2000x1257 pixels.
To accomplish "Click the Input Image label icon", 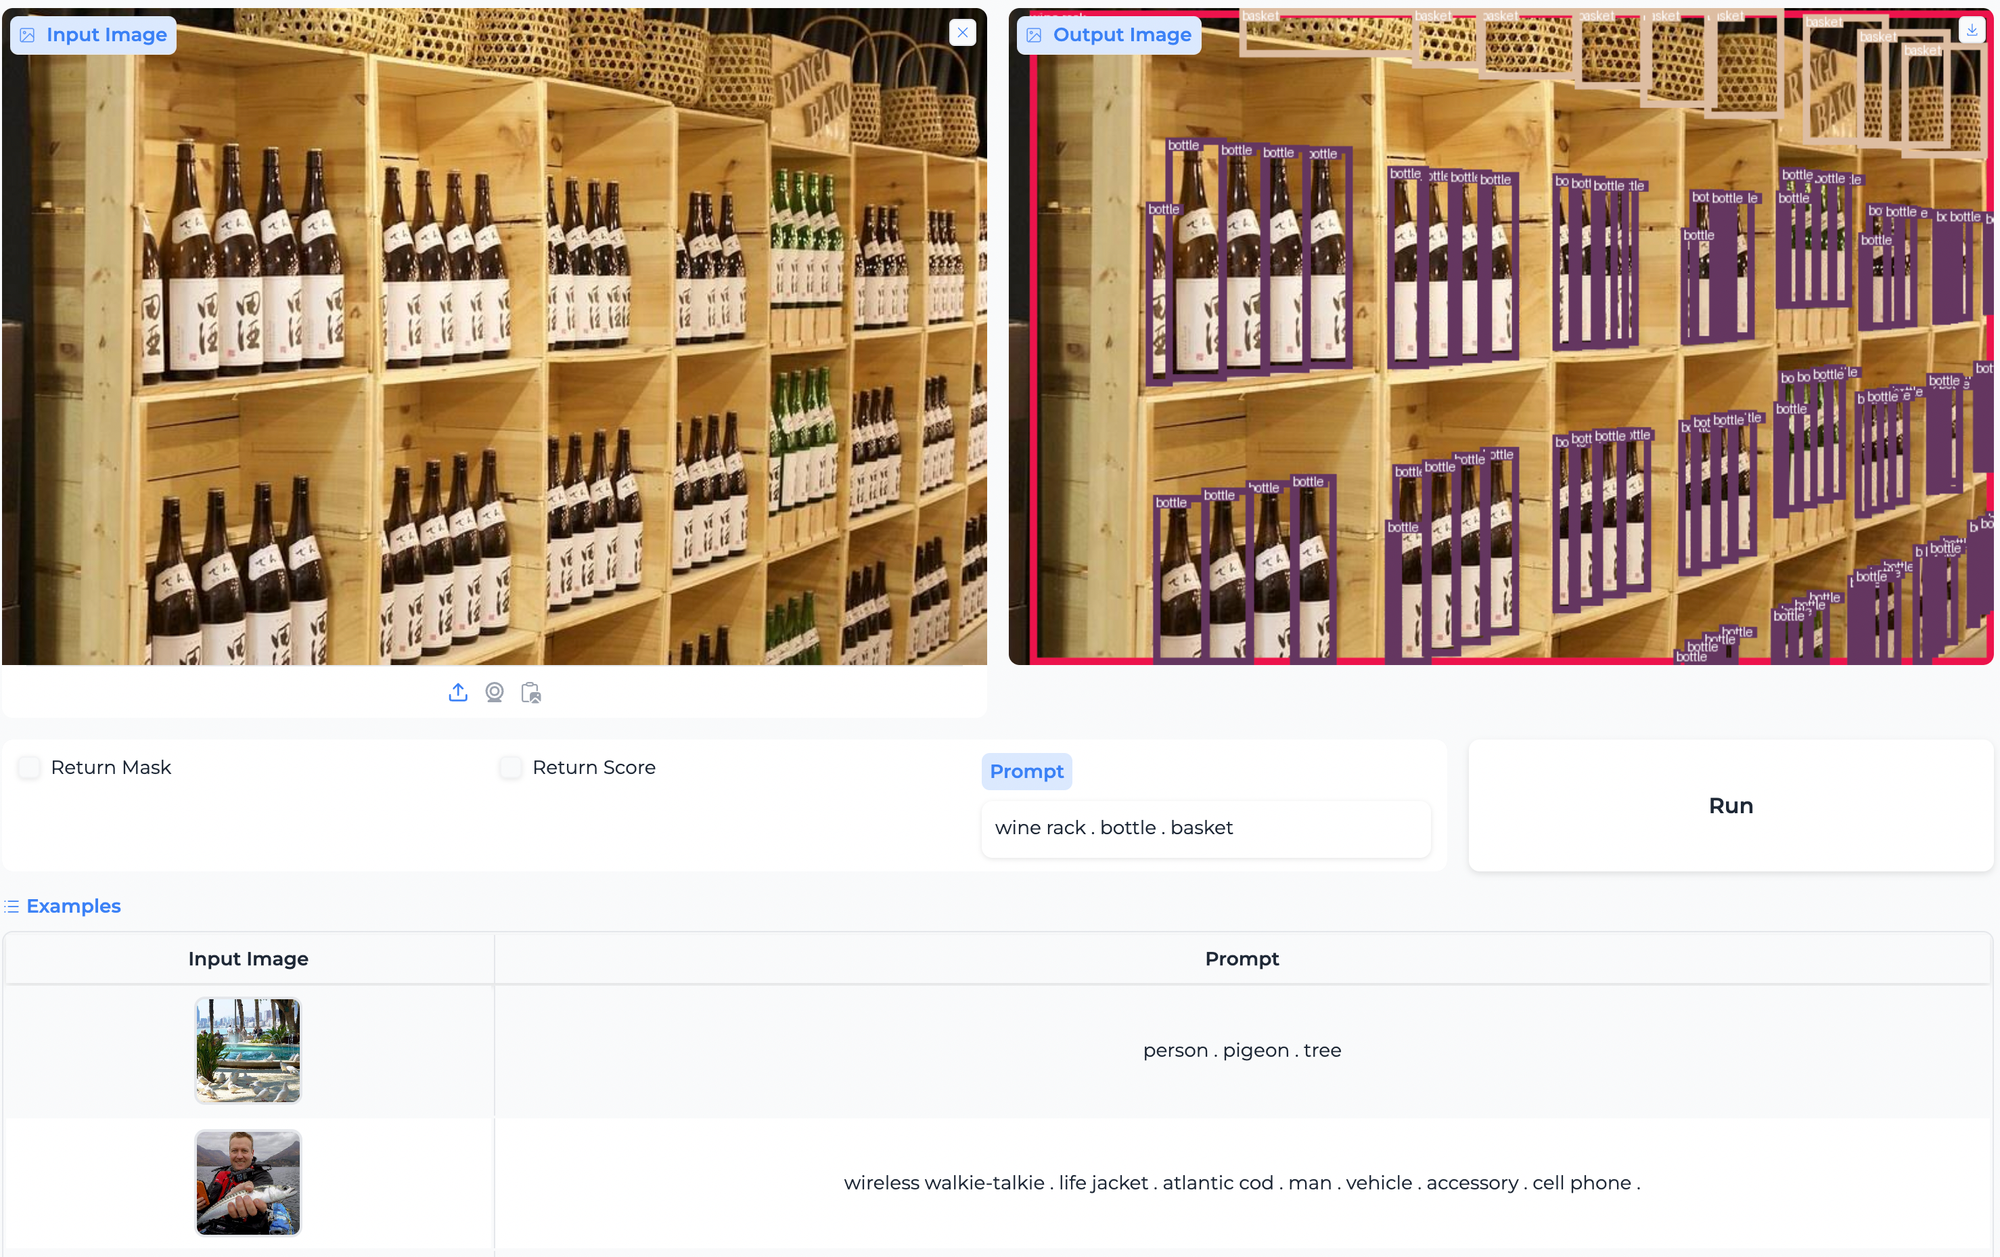I will 28,35.
